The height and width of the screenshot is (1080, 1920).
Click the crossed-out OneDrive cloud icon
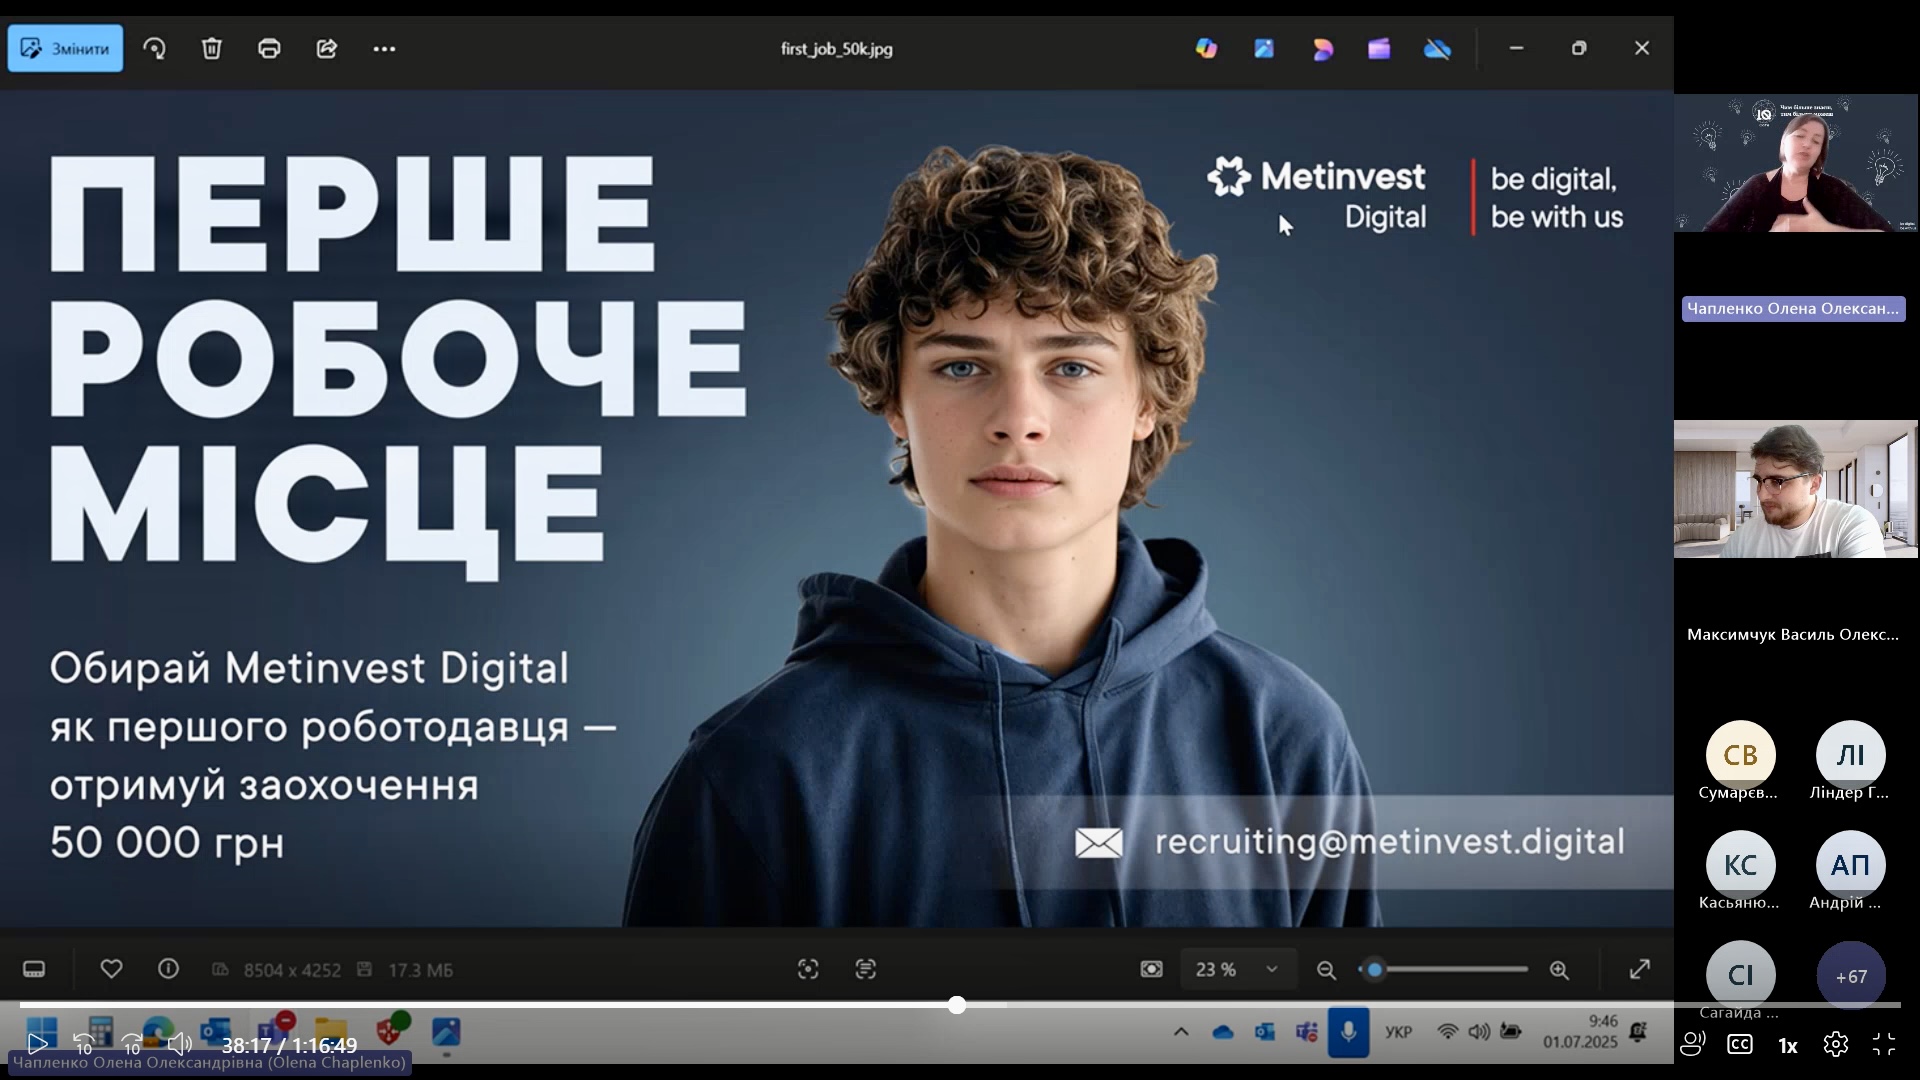click(1437, 48)
